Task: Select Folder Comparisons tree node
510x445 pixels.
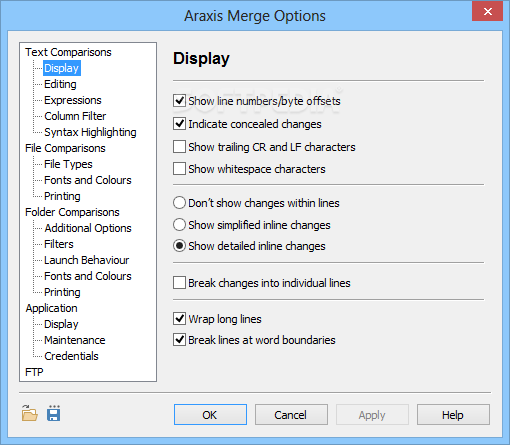Action: coord(72,212)
